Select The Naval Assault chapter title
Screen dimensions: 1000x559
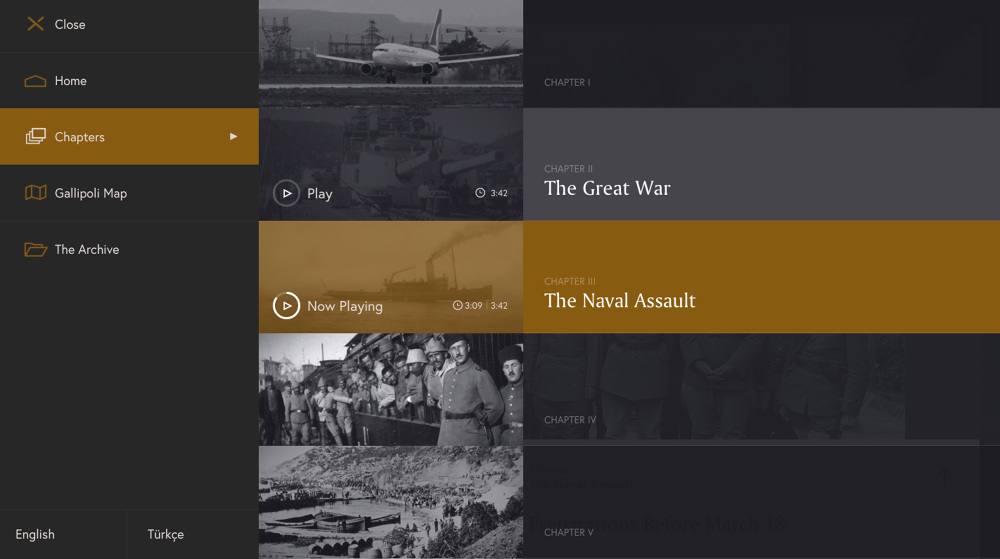pyautogui.click(x=620, y=301)
